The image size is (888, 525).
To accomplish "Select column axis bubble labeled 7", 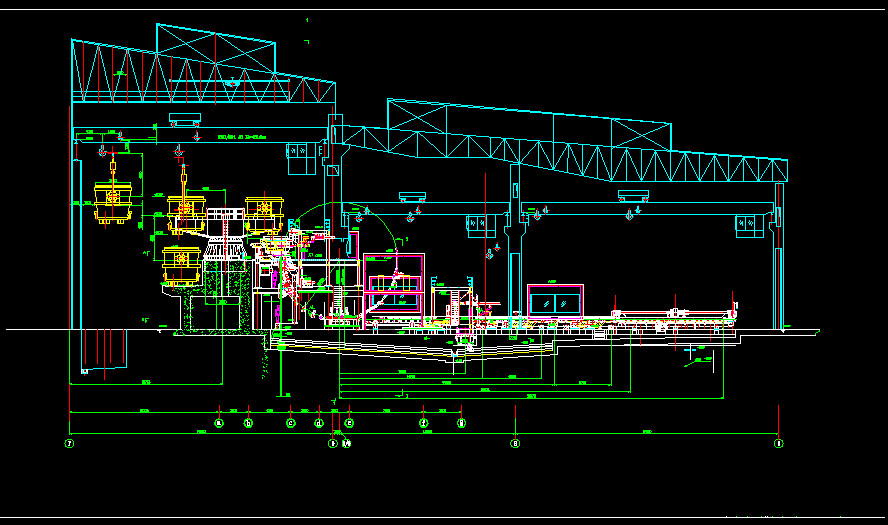I will tap(69, 443).
